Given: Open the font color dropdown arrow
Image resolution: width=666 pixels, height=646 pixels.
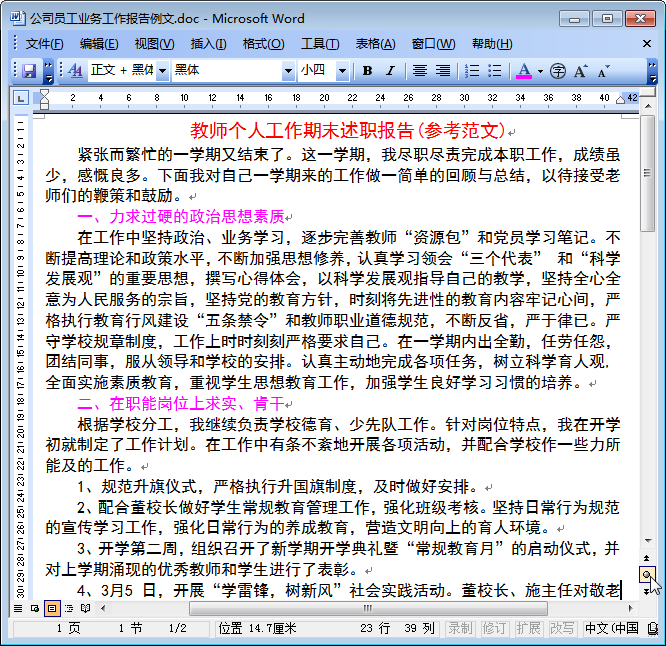Looking at the screenshot, I should pos(540,71).
